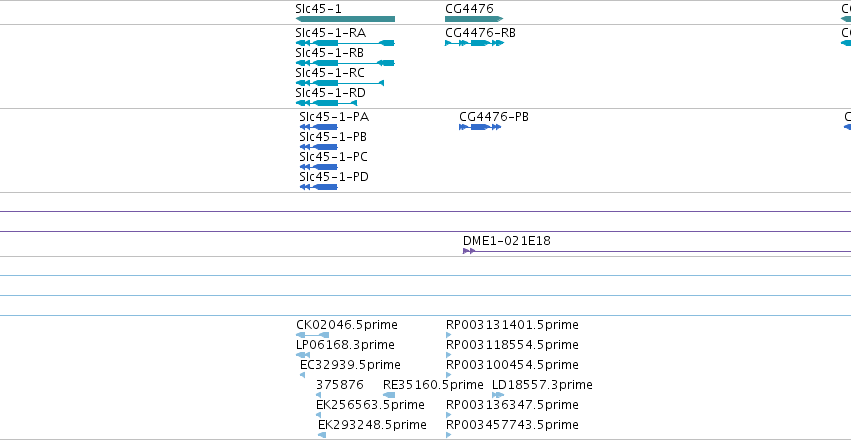Click the RE35160.5prime label text
The image size is (851, 440).
tap(433, 385)
